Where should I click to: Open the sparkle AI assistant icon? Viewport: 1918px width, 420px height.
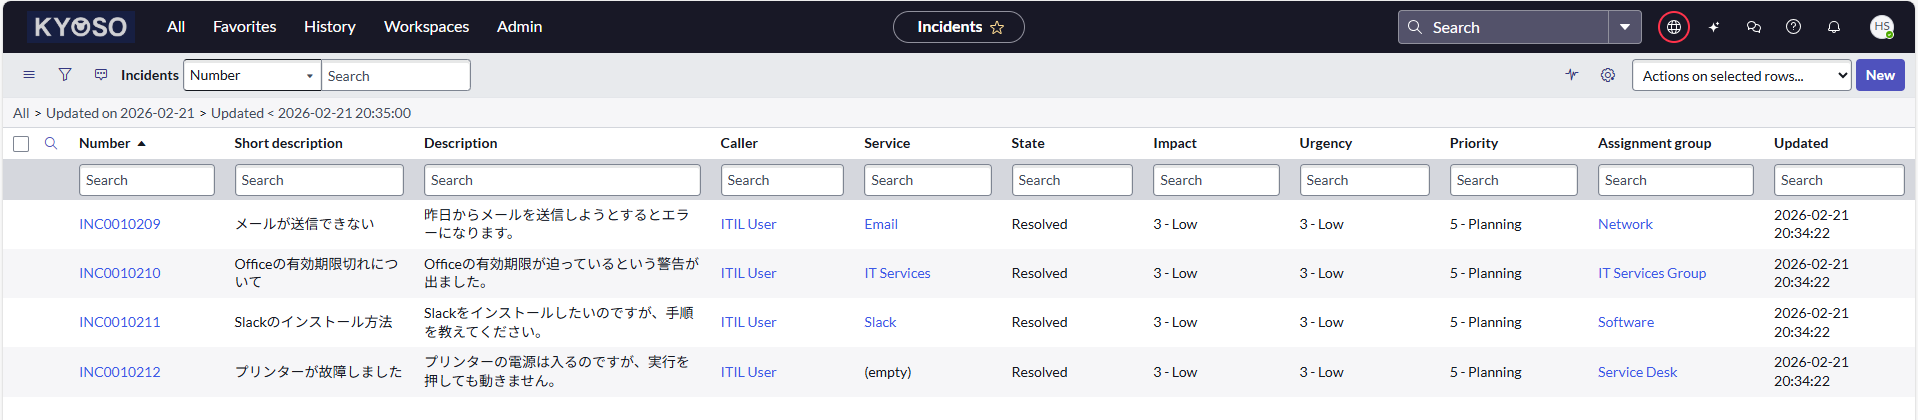(x=1714, y=27)
